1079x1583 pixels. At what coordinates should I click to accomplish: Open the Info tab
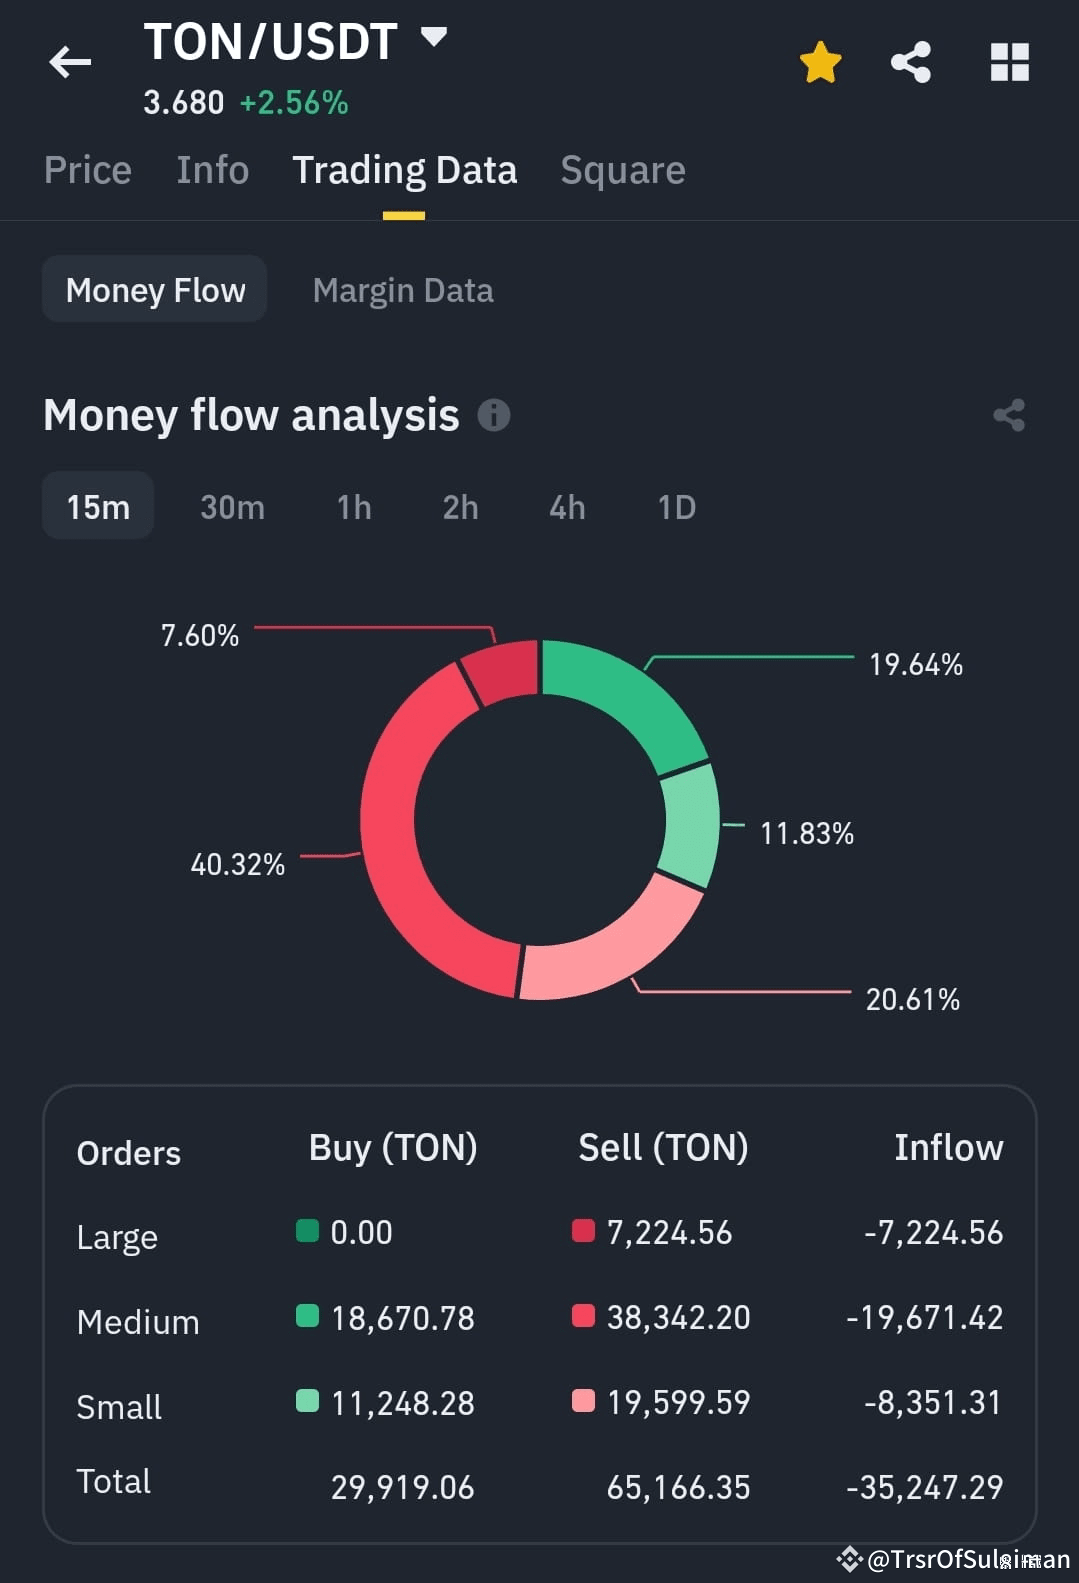(212, 170)
